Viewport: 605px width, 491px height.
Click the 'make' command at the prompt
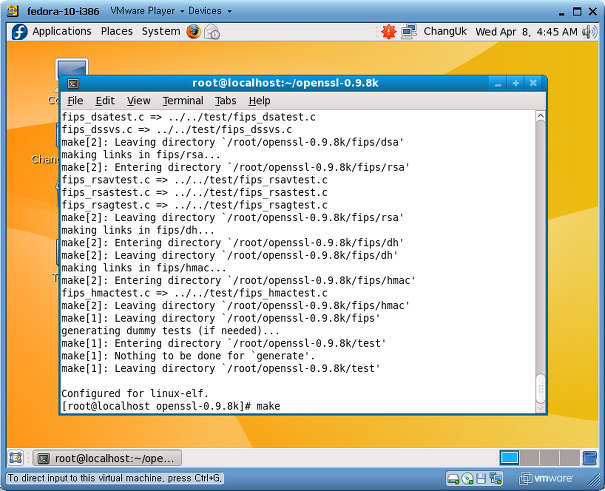click(x=268, y=406)
